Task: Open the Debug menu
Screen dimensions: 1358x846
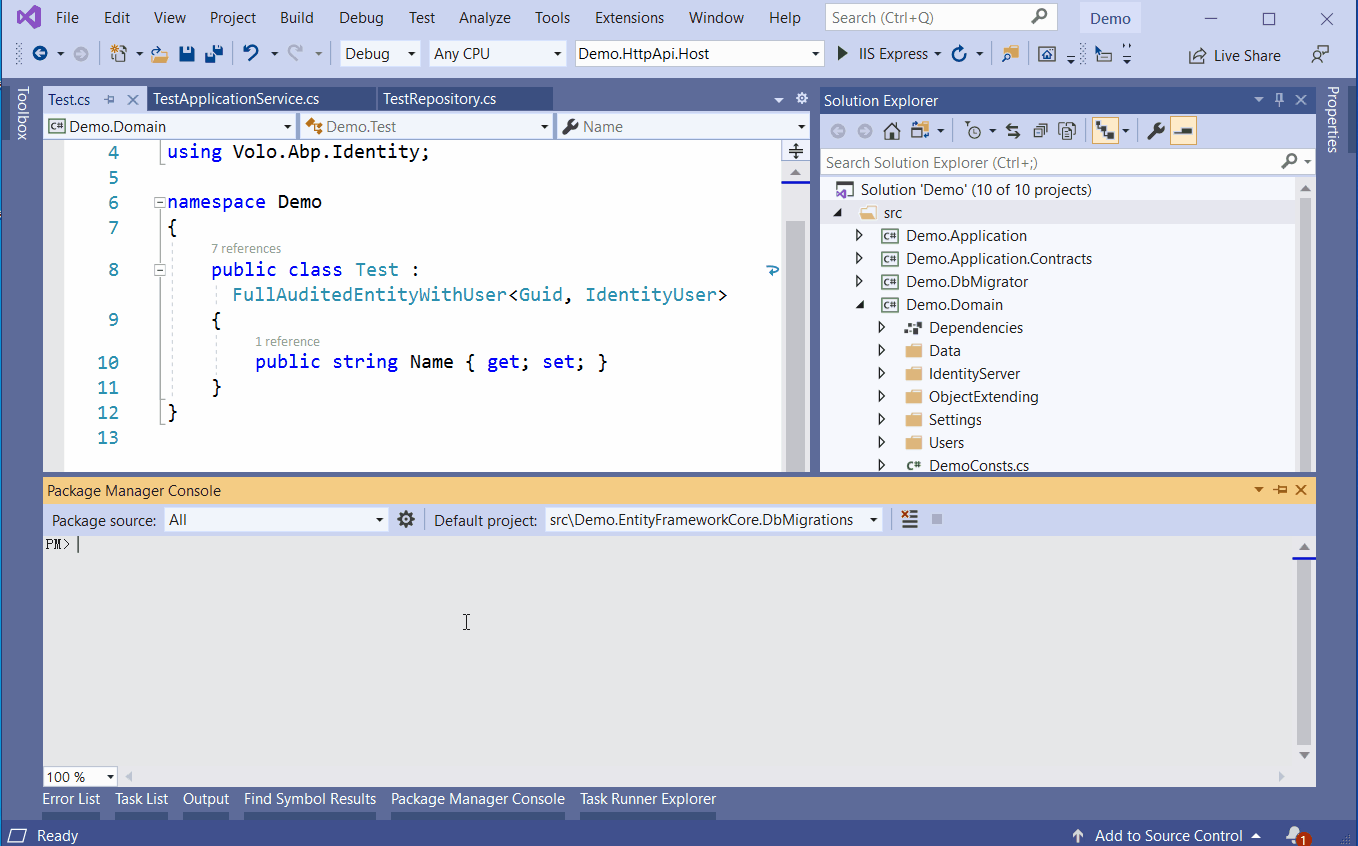Action: [360, 17]
